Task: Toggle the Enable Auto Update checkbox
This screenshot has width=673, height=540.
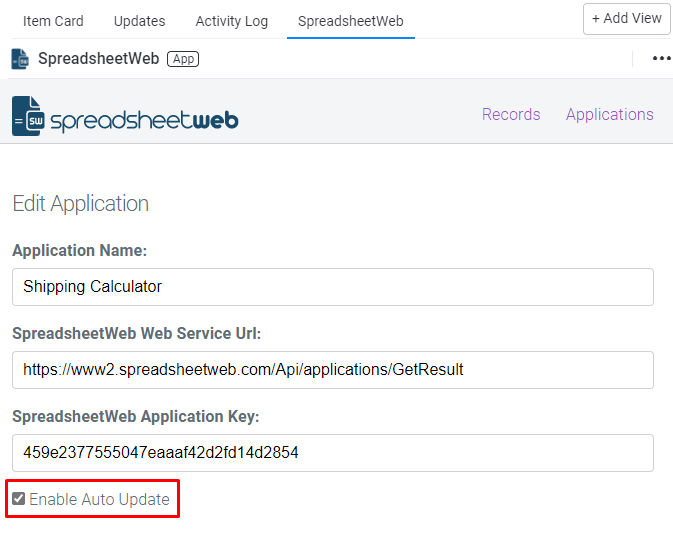Action: pyautogui.click(x=18, y=499)
